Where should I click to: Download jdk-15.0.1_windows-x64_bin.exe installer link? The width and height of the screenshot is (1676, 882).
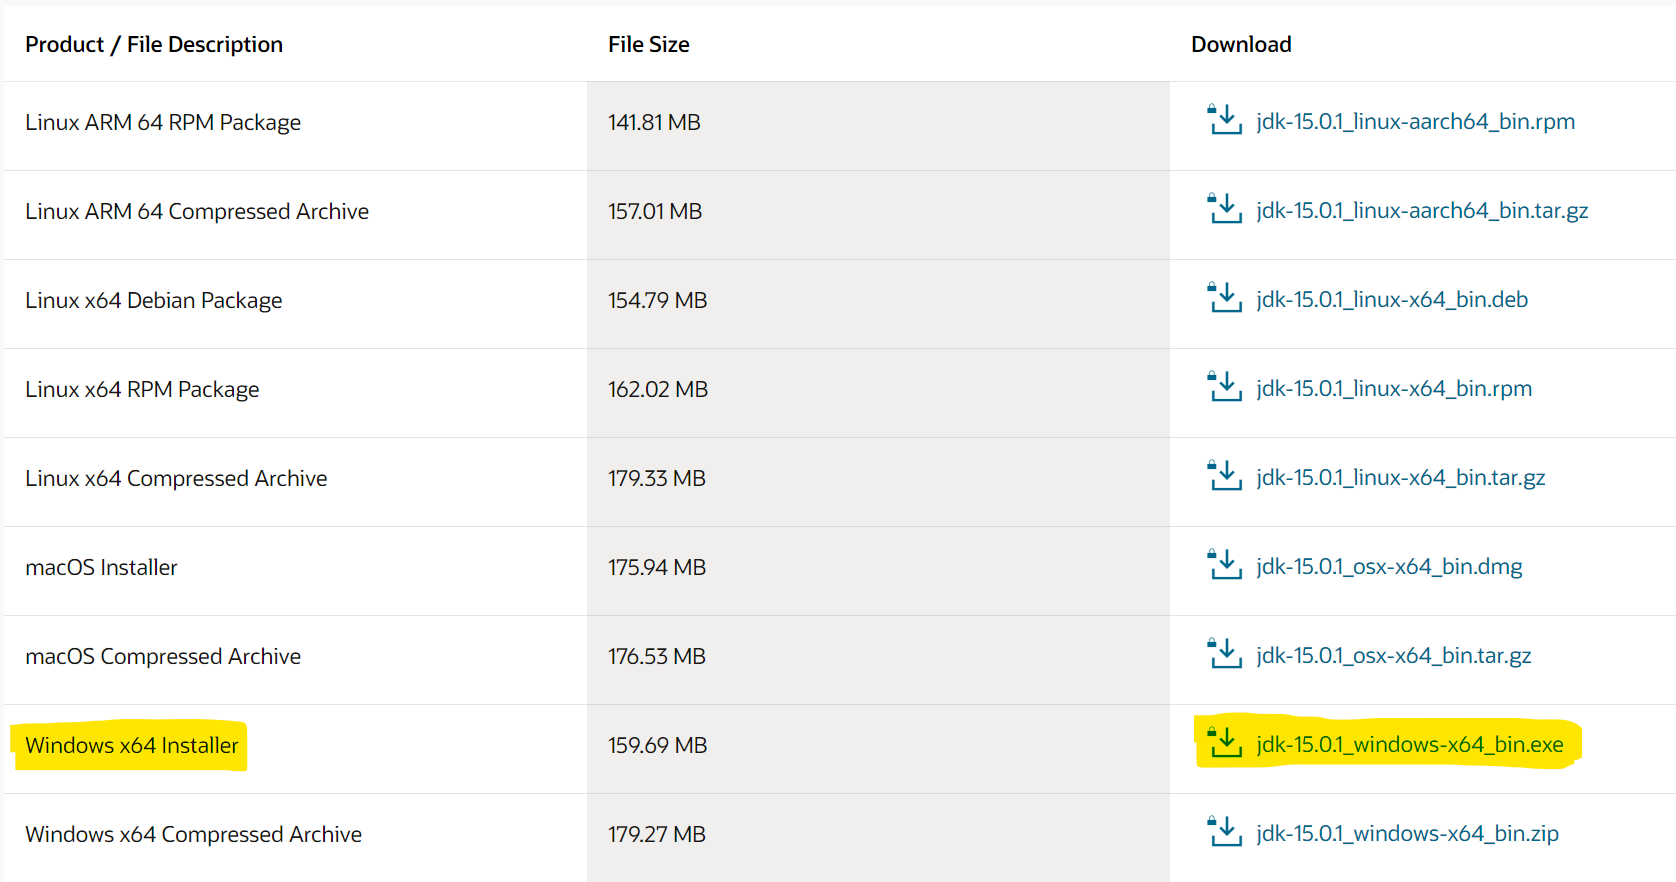(1410, 745)
